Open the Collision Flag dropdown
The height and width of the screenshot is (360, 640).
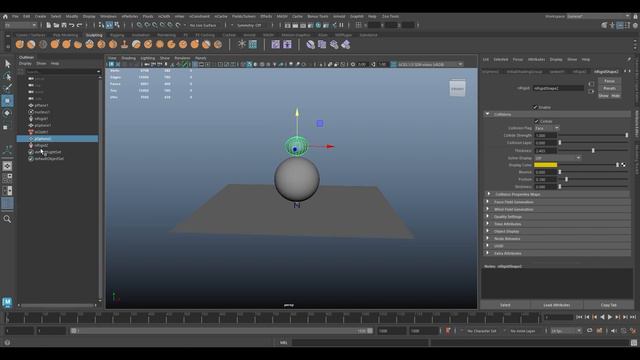pos(547,128)
